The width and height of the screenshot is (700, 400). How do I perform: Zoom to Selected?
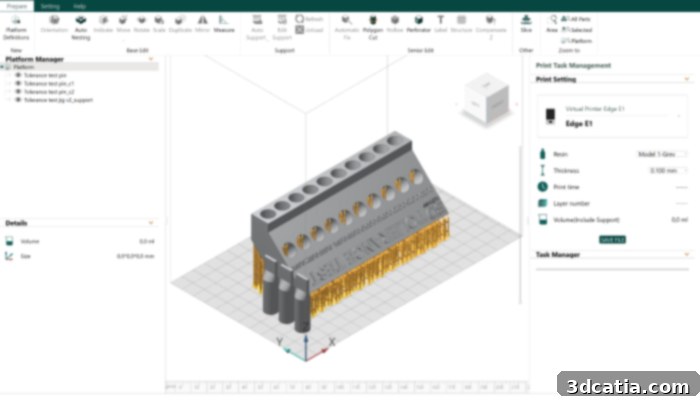point(577,30)
